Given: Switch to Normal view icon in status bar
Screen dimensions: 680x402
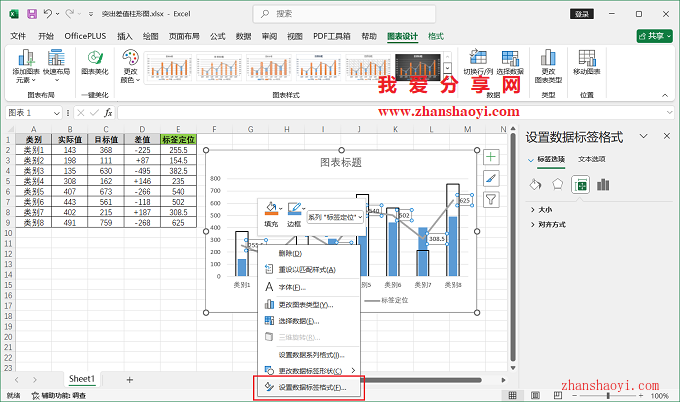Looking at the screenshot, I should [x=513, y=395].
